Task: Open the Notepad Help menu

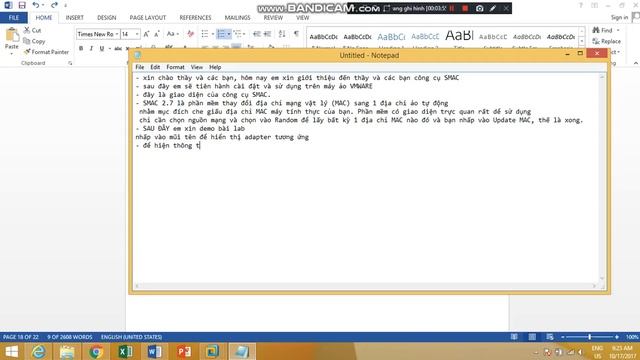Action: click(x=215, y=67)
